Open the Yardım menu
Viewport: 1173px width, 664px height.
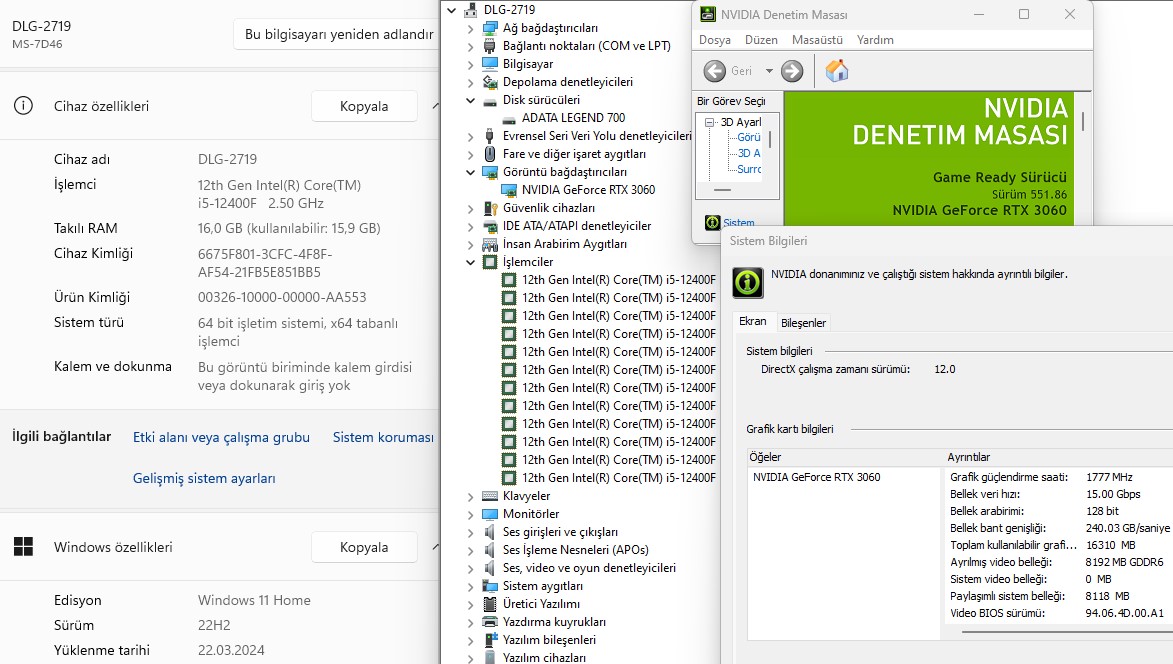[x=875, y=40]
